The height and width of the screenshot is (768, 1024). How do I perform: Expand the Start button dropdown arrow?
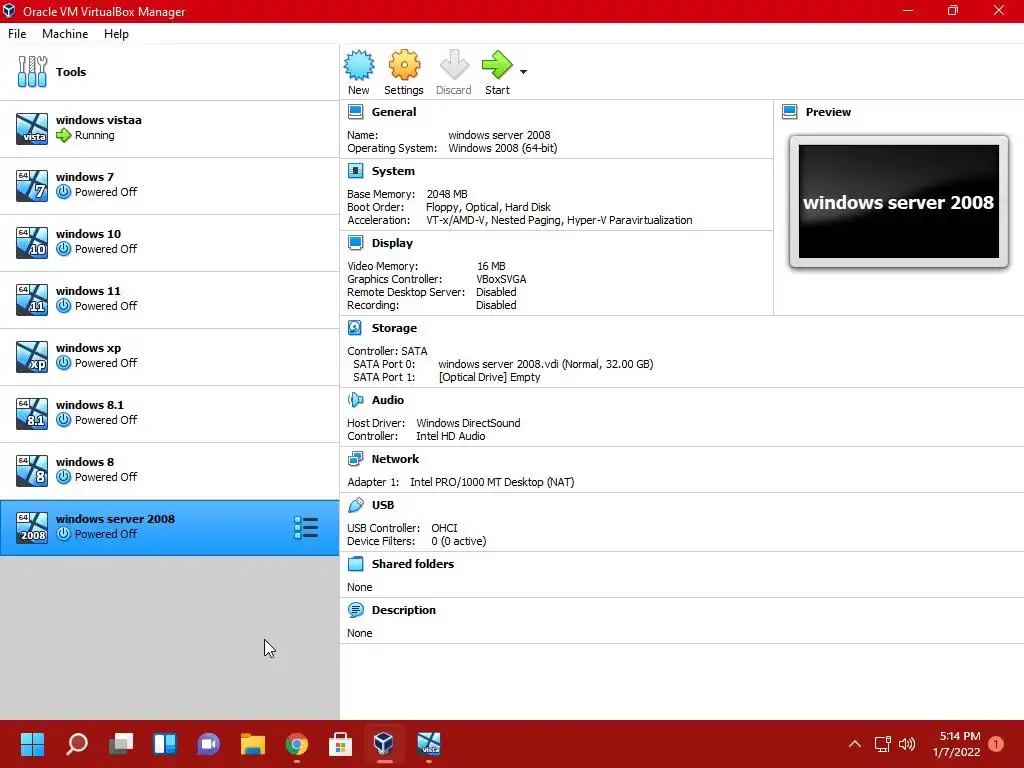click(523, 71)
